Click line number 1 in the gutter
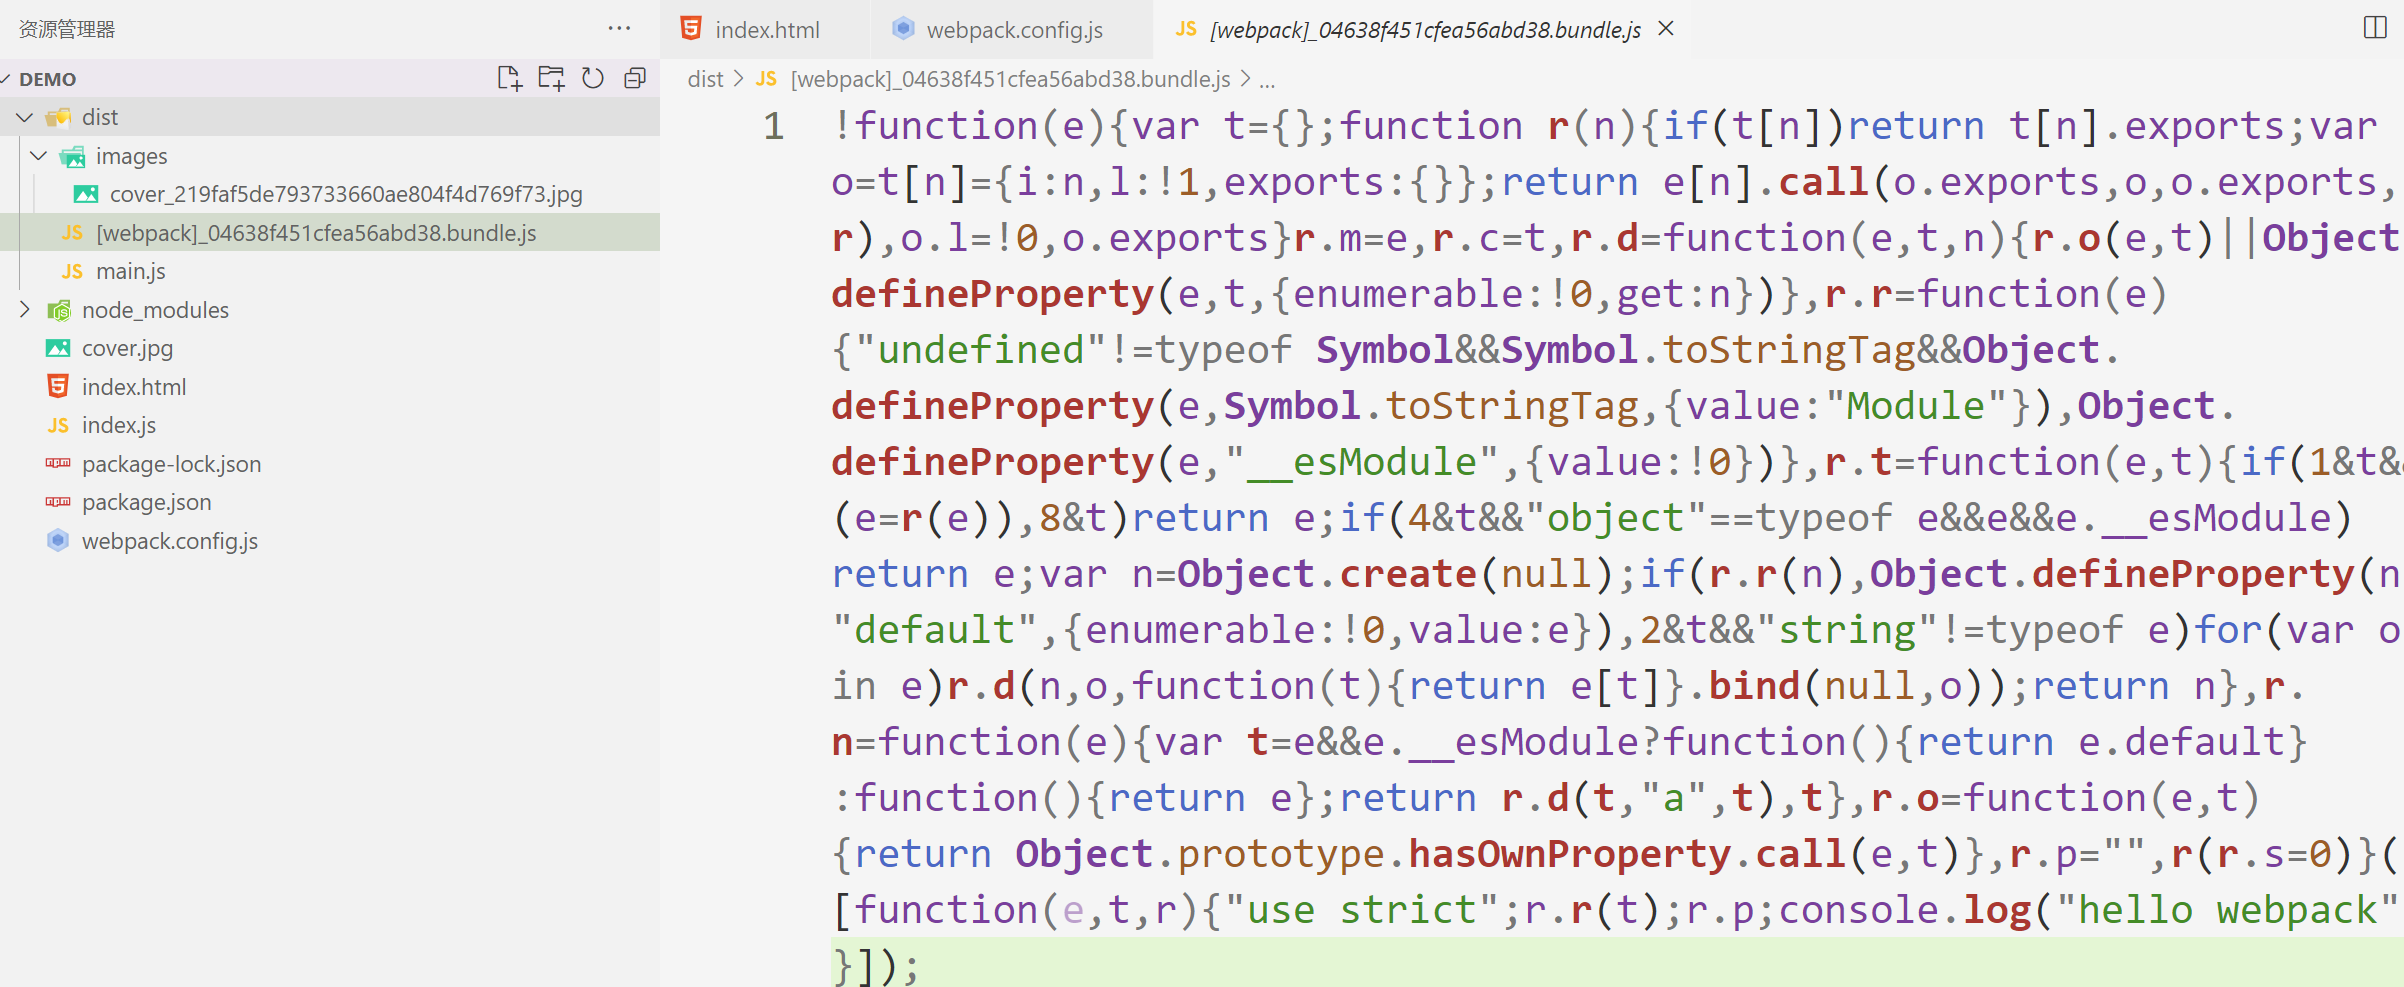The width and height of the screenshot is (2404, 987). (773, 126)
